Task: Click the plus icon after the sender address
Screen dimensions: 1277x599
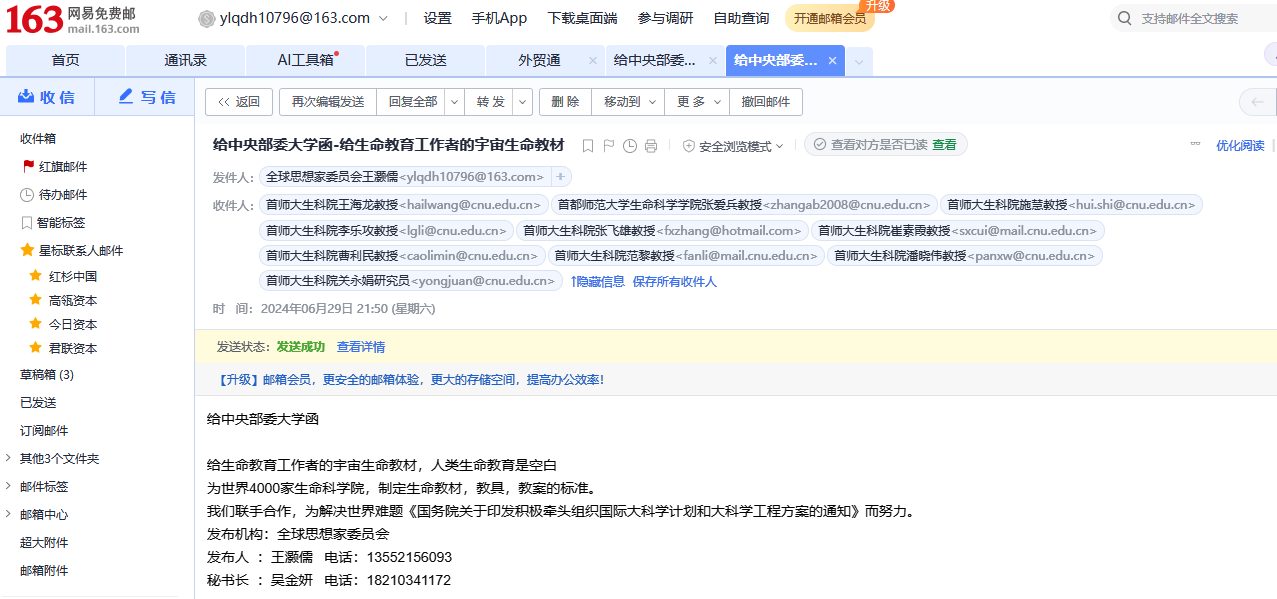Action: click(x=561, y=177)
